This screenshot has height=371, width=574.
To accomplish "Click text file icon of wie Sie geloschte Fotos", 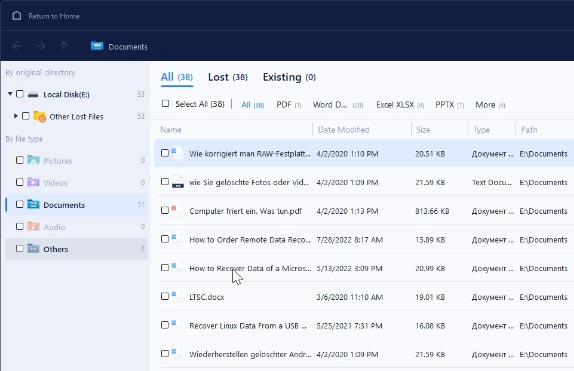I will pos(178,182).
